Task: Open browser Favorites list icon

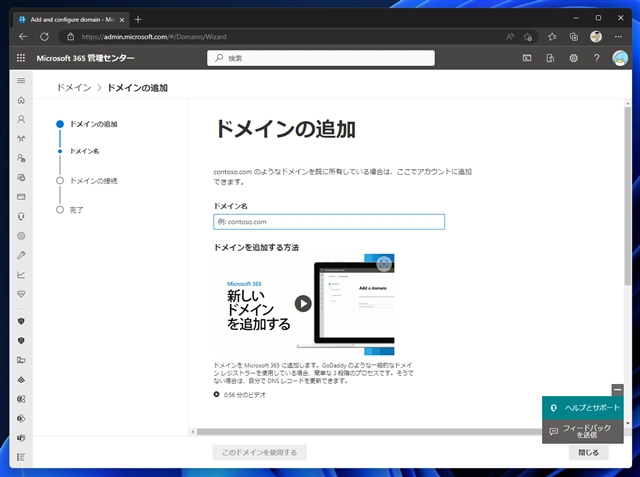Action: [x=552, y=37]
